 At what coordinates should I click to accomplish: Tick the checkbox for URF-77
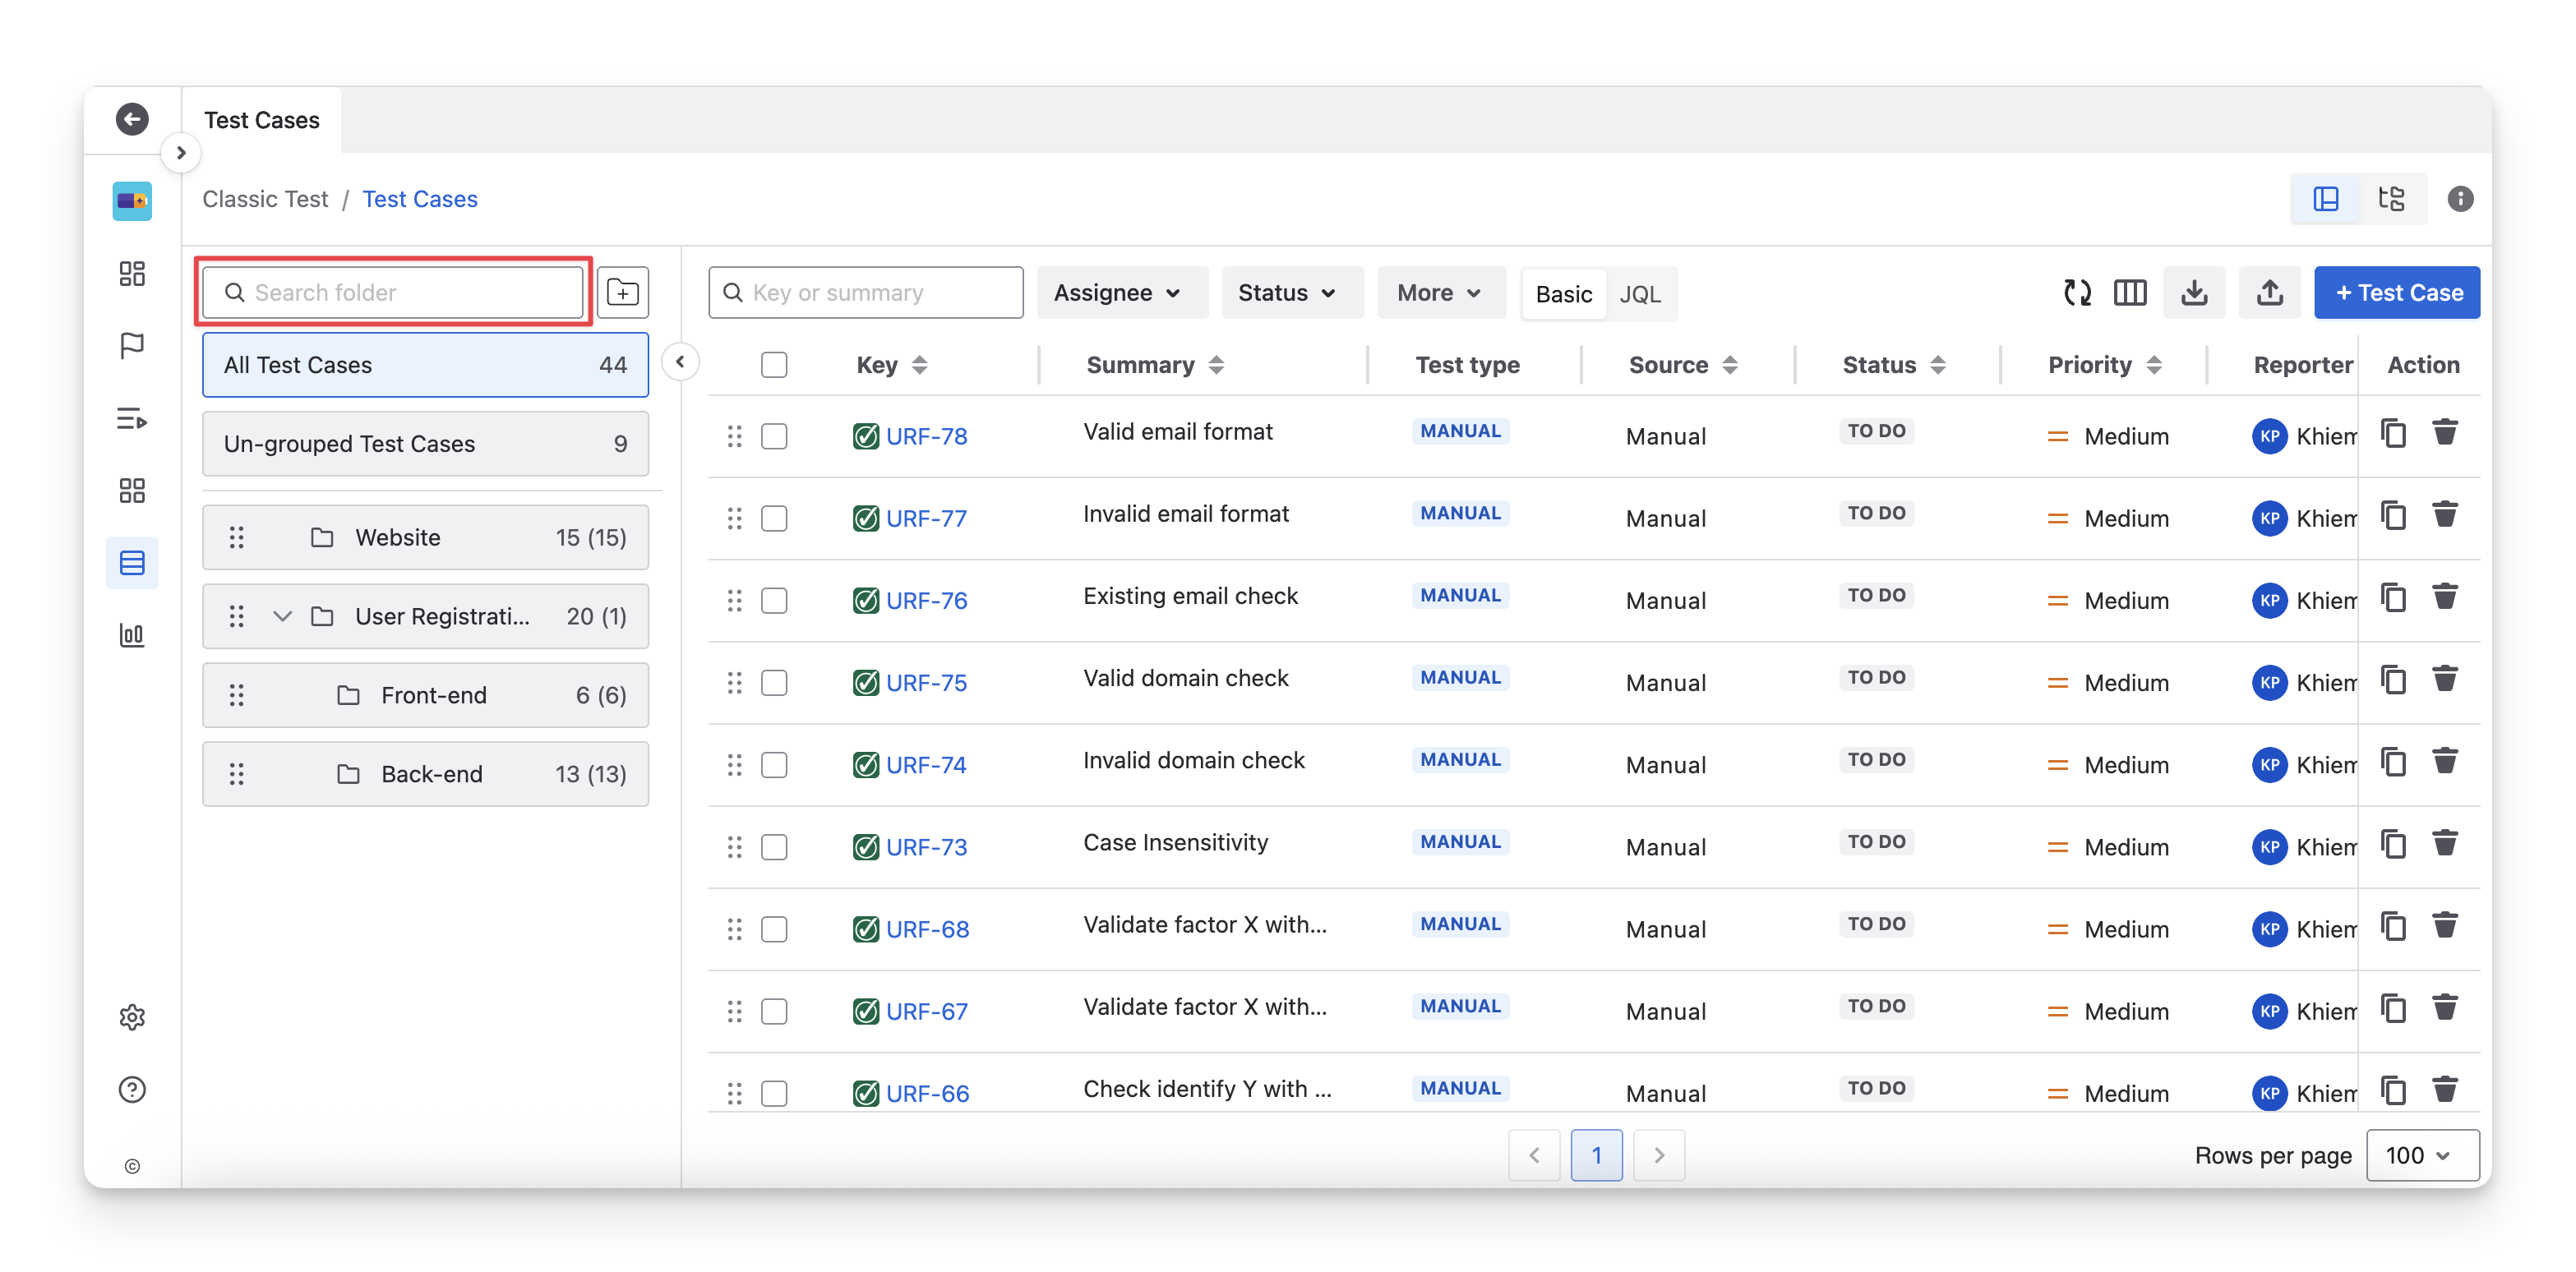774,518
